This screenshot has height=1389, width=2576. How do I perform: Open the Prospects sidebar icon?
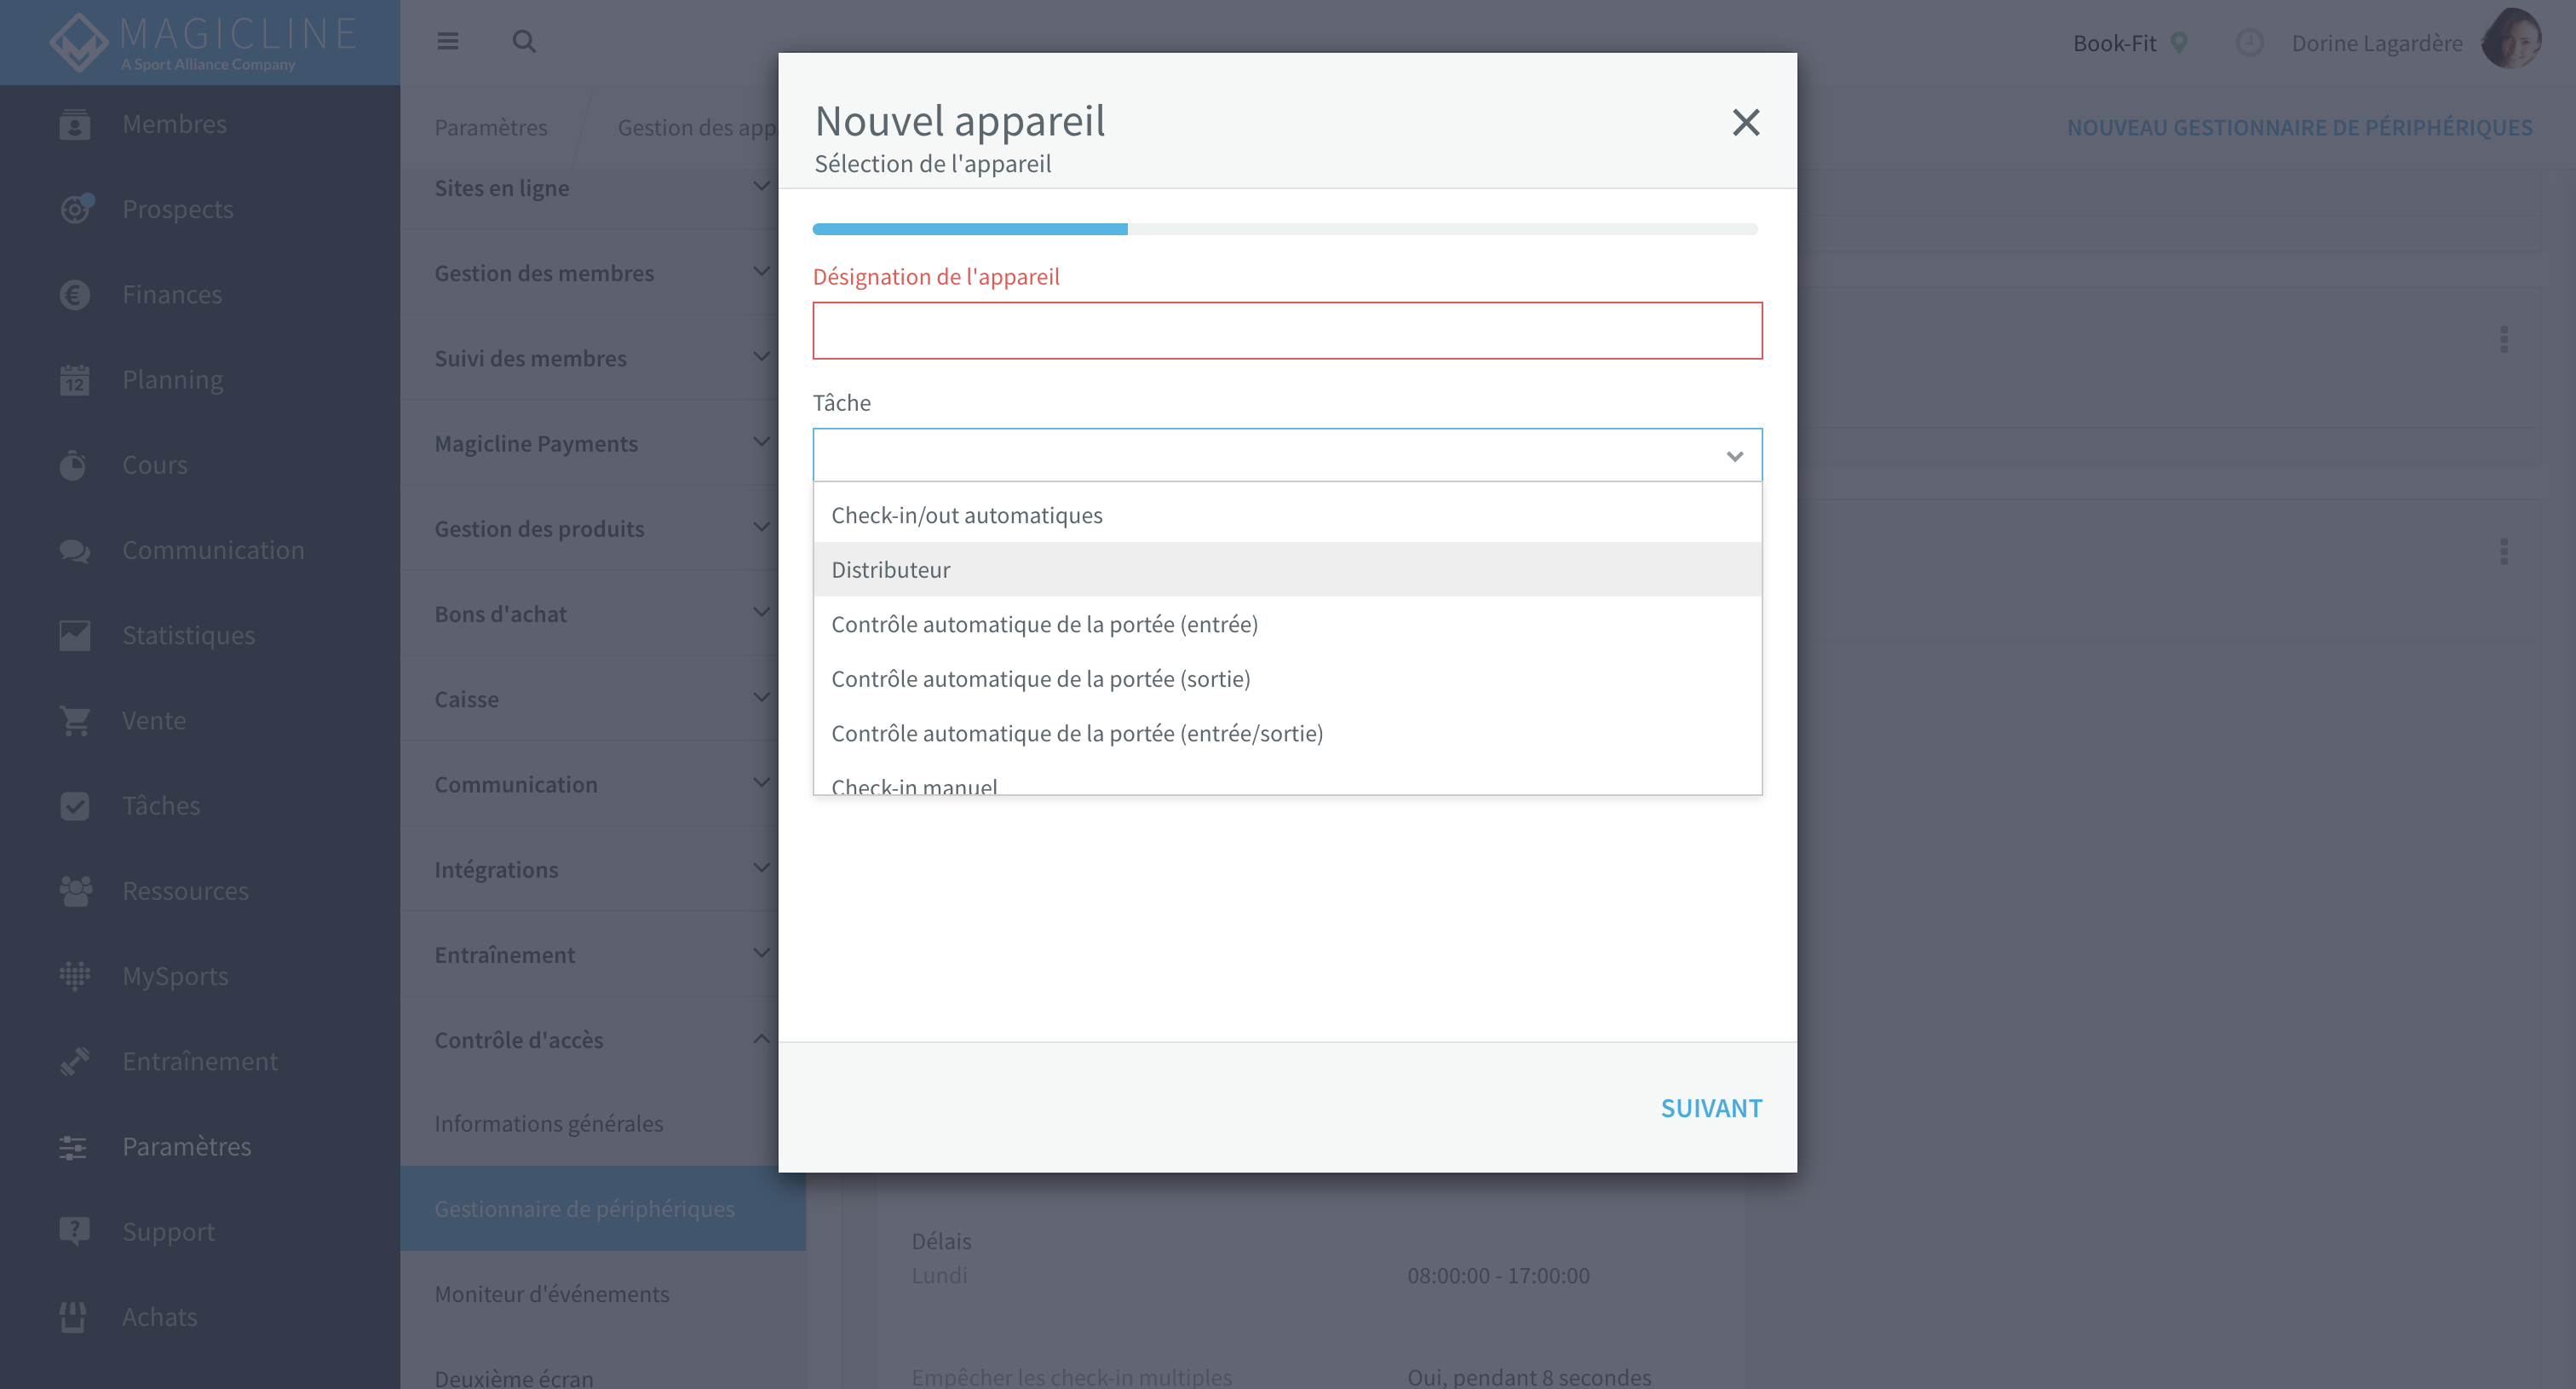tap(76, 209)
